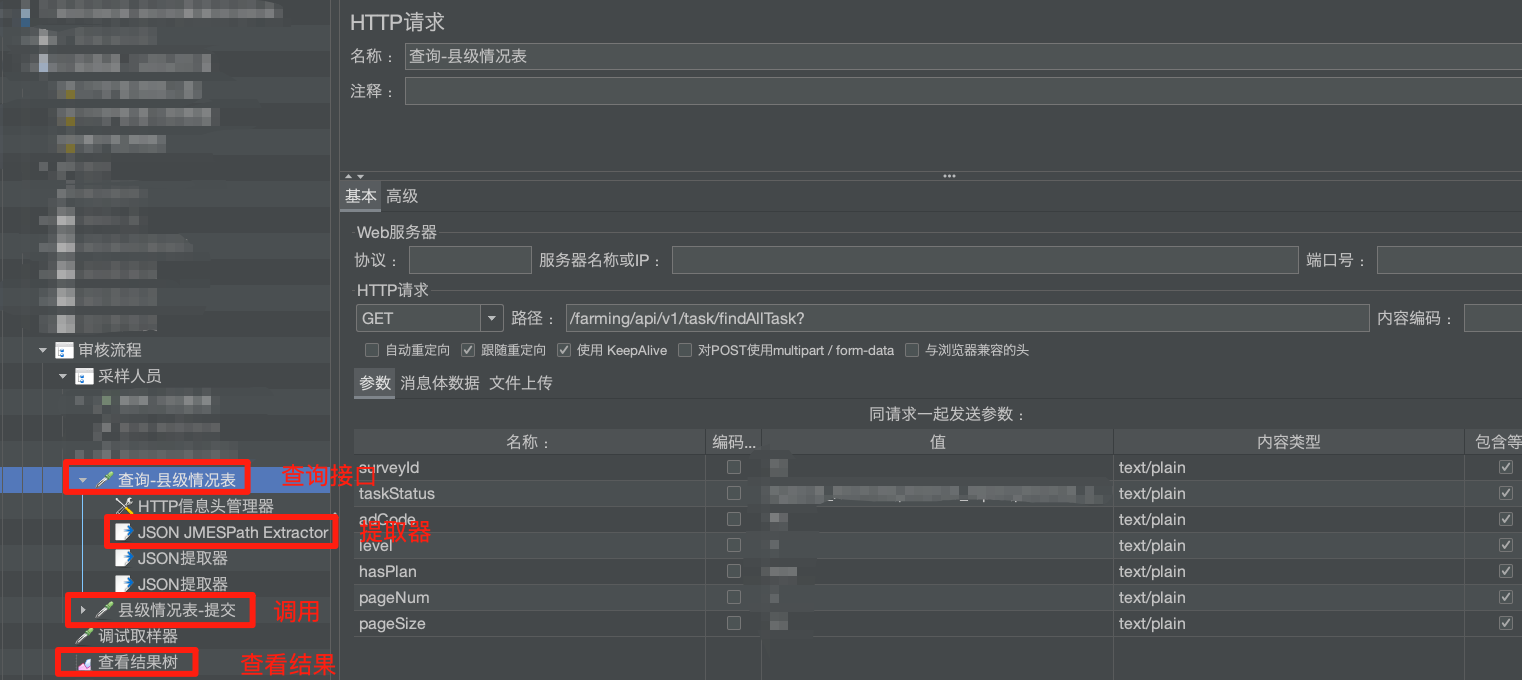The height and width of the screenshot is (680, 1522).
Task: Collapse the 采样人员 tree node
Action: 63,376
